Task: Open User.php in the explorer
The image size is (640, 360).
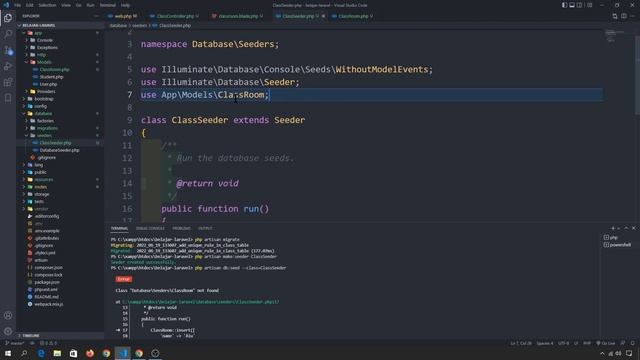Action: (x=48, y=84)
